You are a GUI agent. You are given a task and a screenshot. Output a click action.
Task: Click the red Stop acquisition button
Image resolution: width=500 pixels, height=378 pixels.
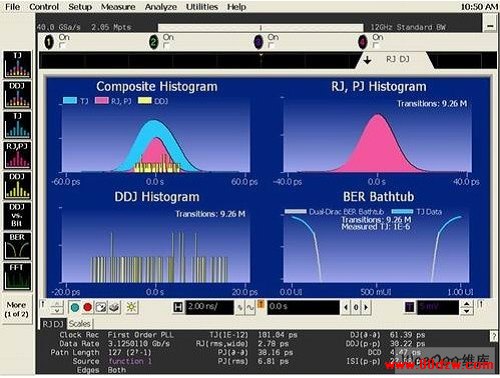tap(88, 307)
